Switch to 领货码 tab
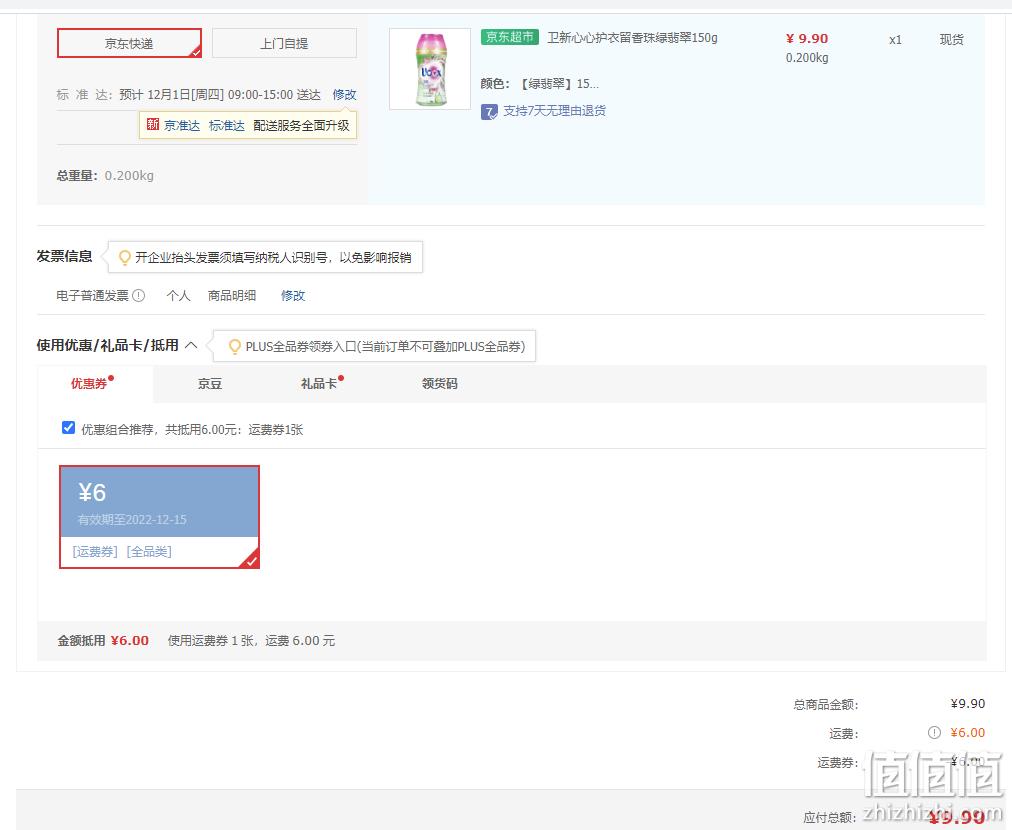This screenshot has height=830, width=1012. (x=440, y=383)
